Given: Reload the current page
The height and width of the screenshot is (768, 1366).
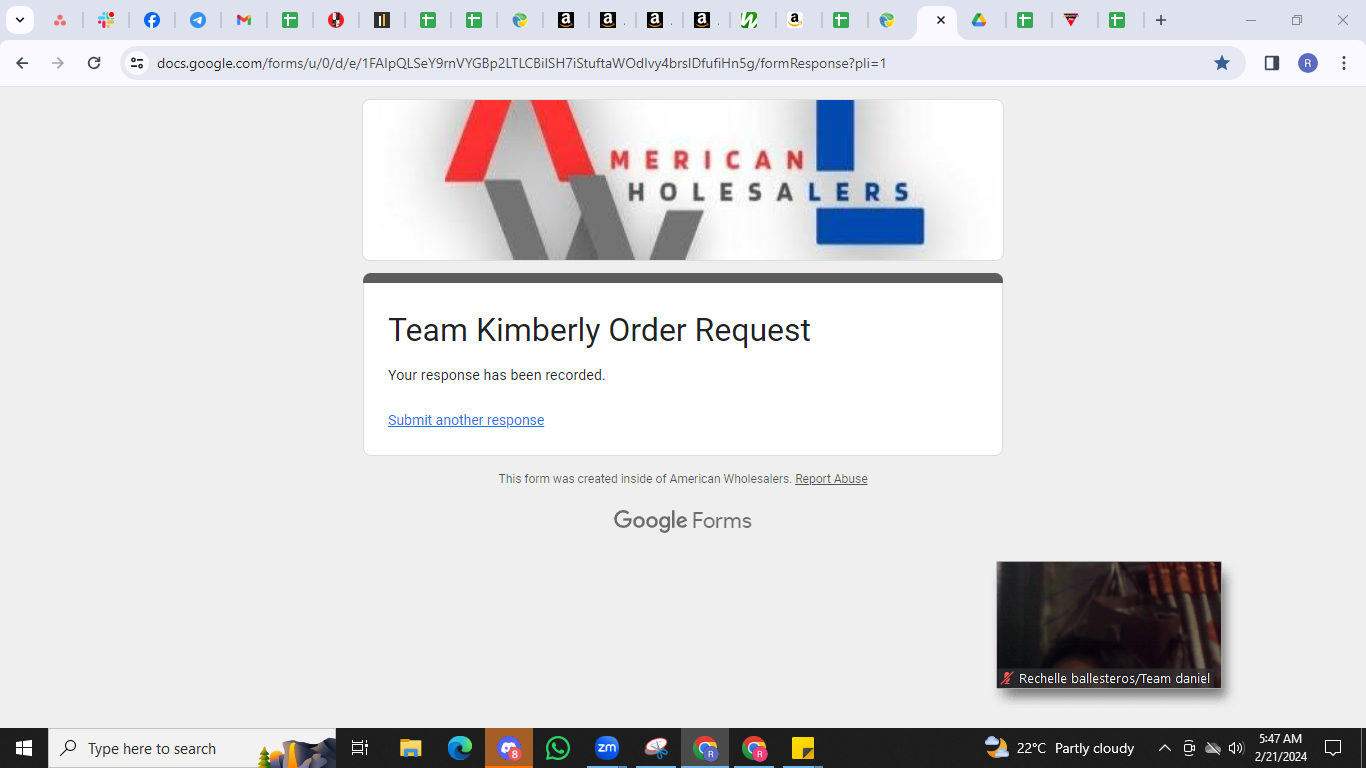Looking at the screenshot, I should coord(94,63).
